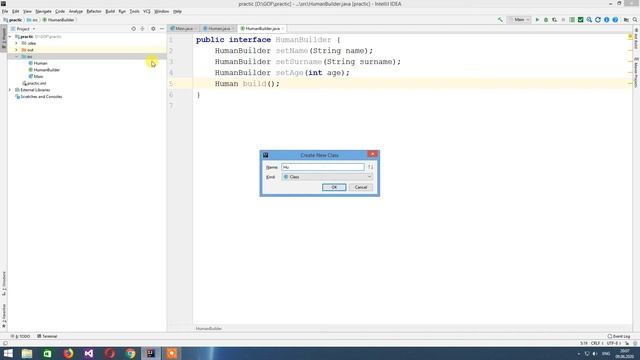640x360 pixels.
Task: Open the Terminal tool window
Action: pyautogui.click(x=47, y=336)
